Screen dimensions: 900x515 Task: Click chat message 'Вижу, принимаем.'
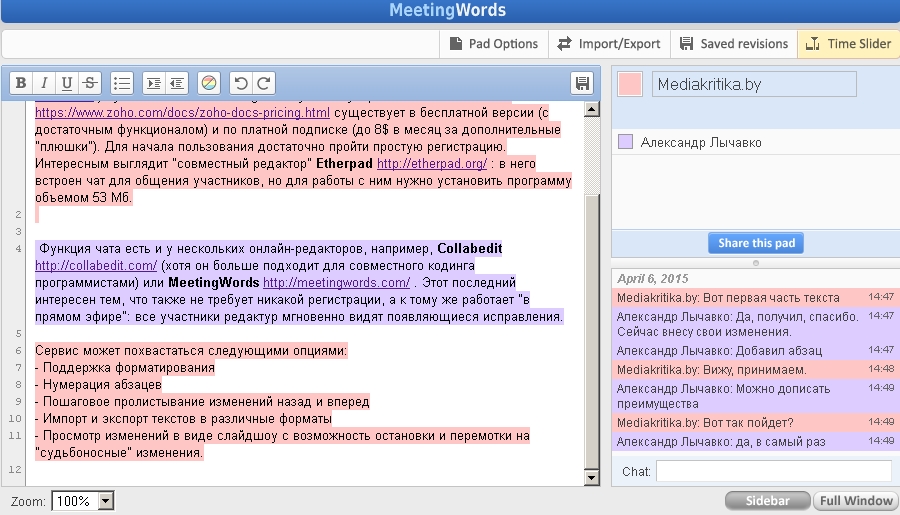pos(755,370)
